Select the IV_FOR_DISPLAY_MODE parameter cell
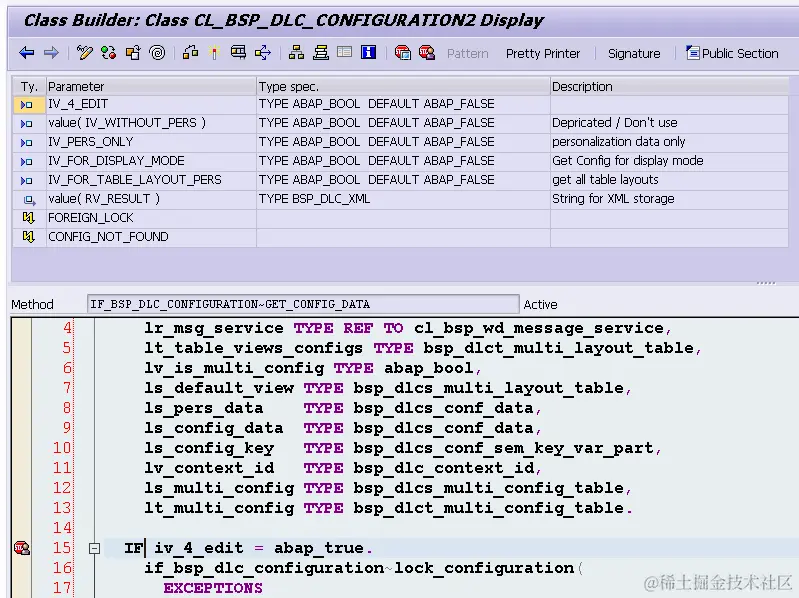The image size is (799, 598). 151,161
